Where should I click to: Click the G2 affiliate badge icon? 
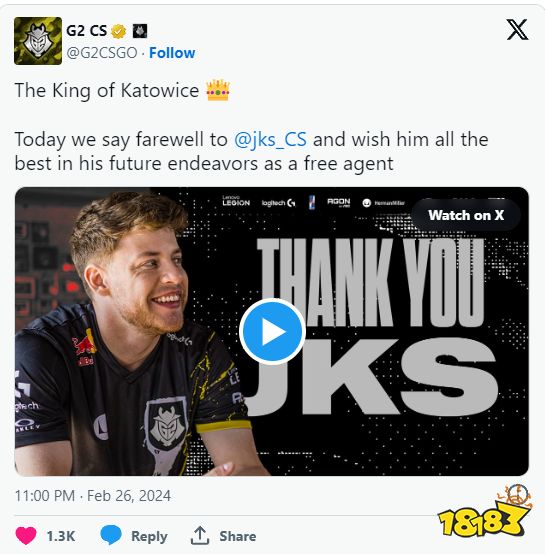[x=140, y=31]
